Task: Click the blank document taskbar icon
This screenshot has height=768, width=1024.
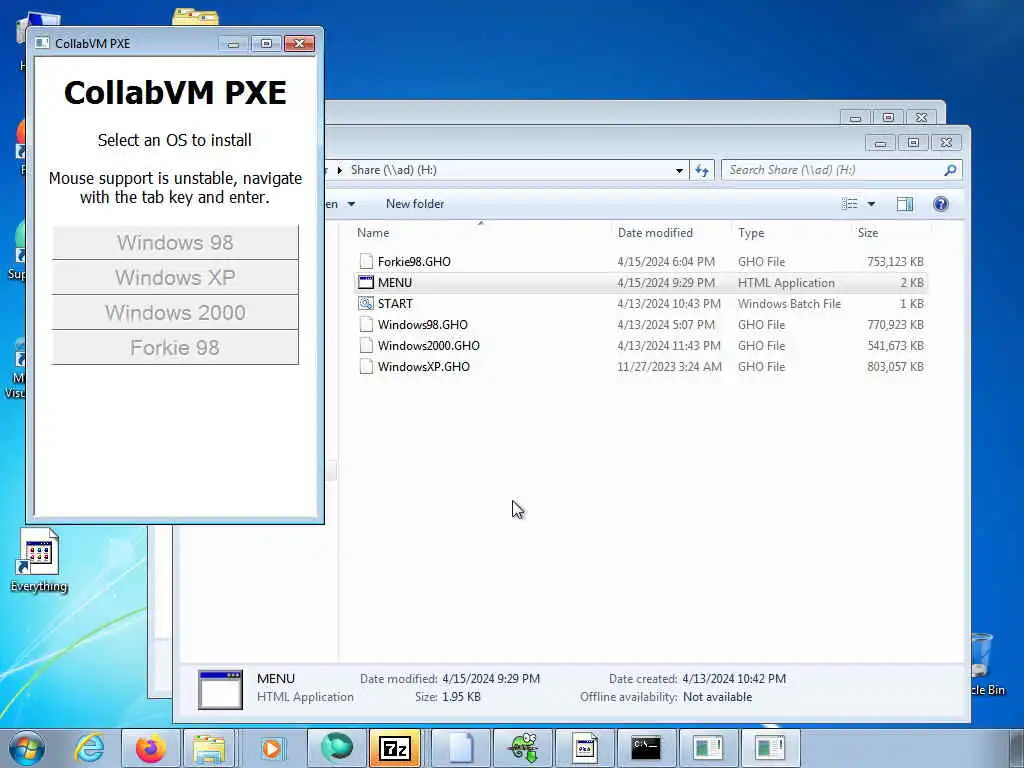Action: coord(460,748)
